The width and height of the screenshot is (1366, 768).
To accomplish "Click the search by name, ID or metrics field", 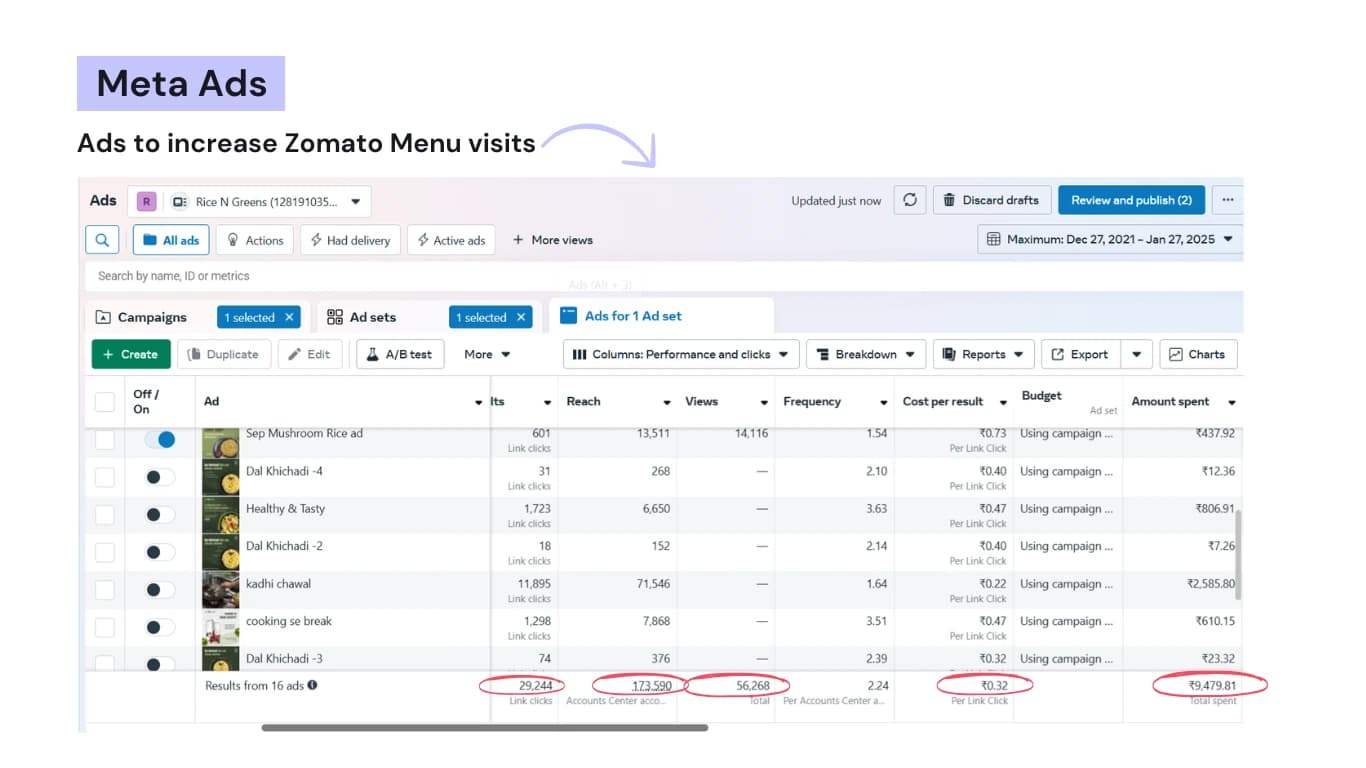I will 664,276.
